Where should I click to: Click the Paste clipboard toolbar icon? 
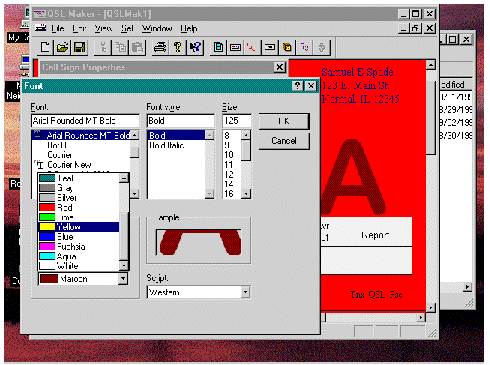click(x=137, y=47)
